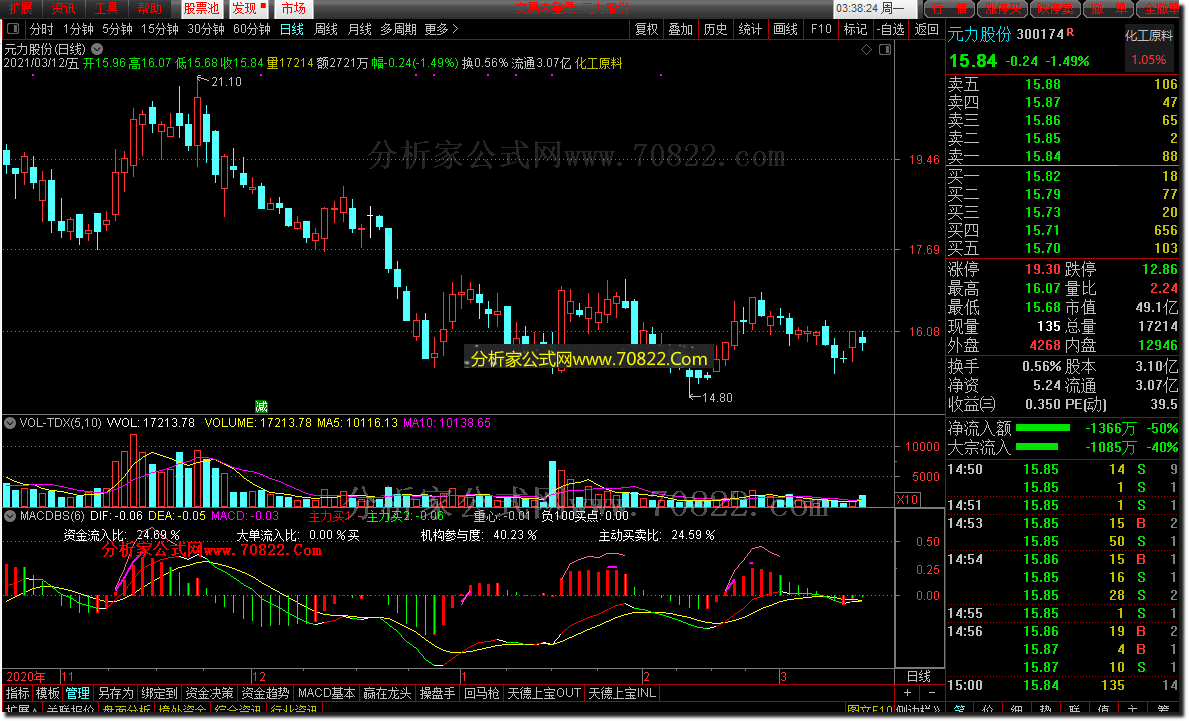Select the 15分钟 period
1189x721 pixels.
[160, 29]
